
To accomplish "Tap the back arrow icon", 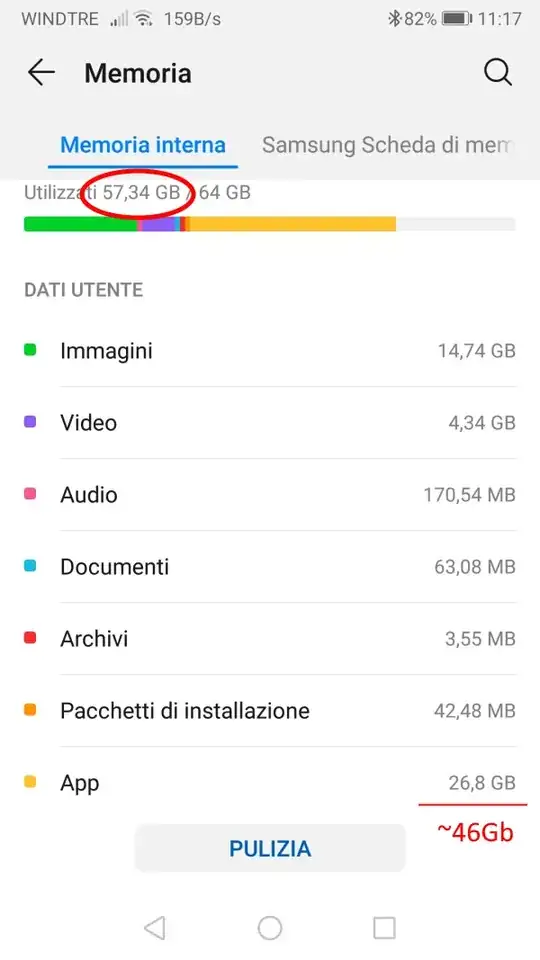I will click(41, 73).
